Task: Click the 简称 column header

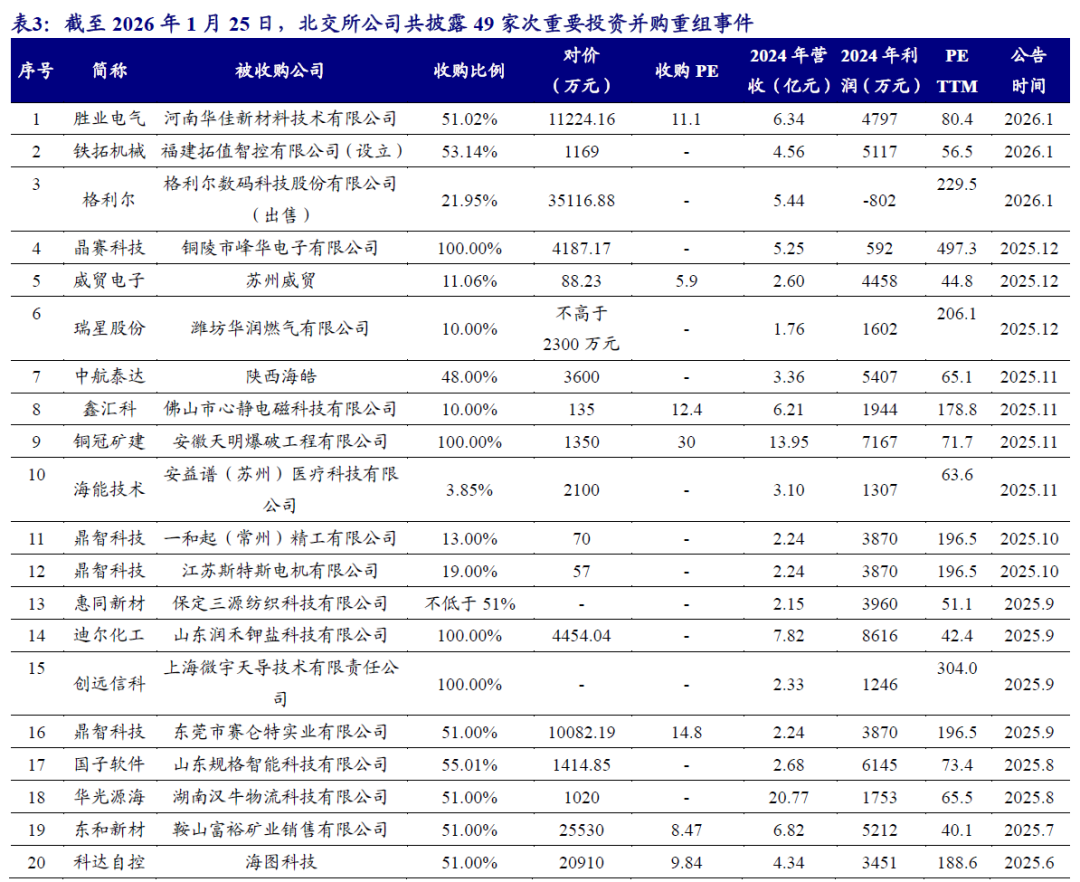Action: pyautogui.click(x=110, y=71)
